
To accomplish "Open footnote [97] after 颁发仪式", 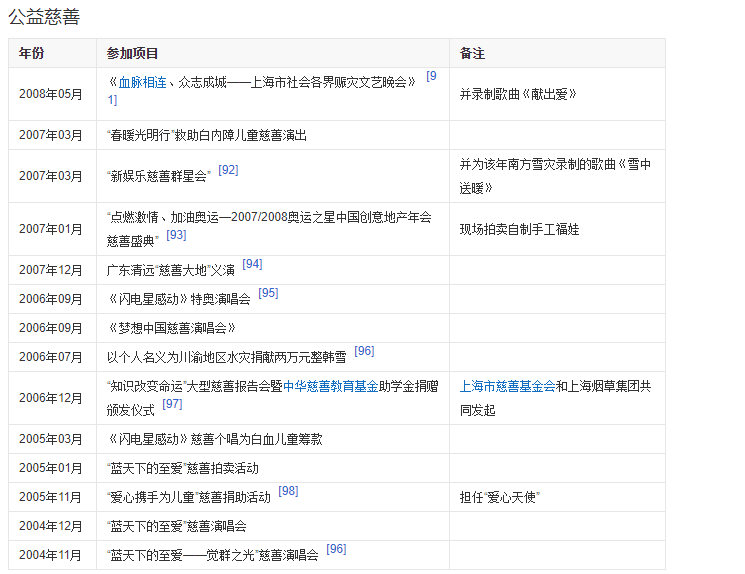I will click(x=172, y=404).
